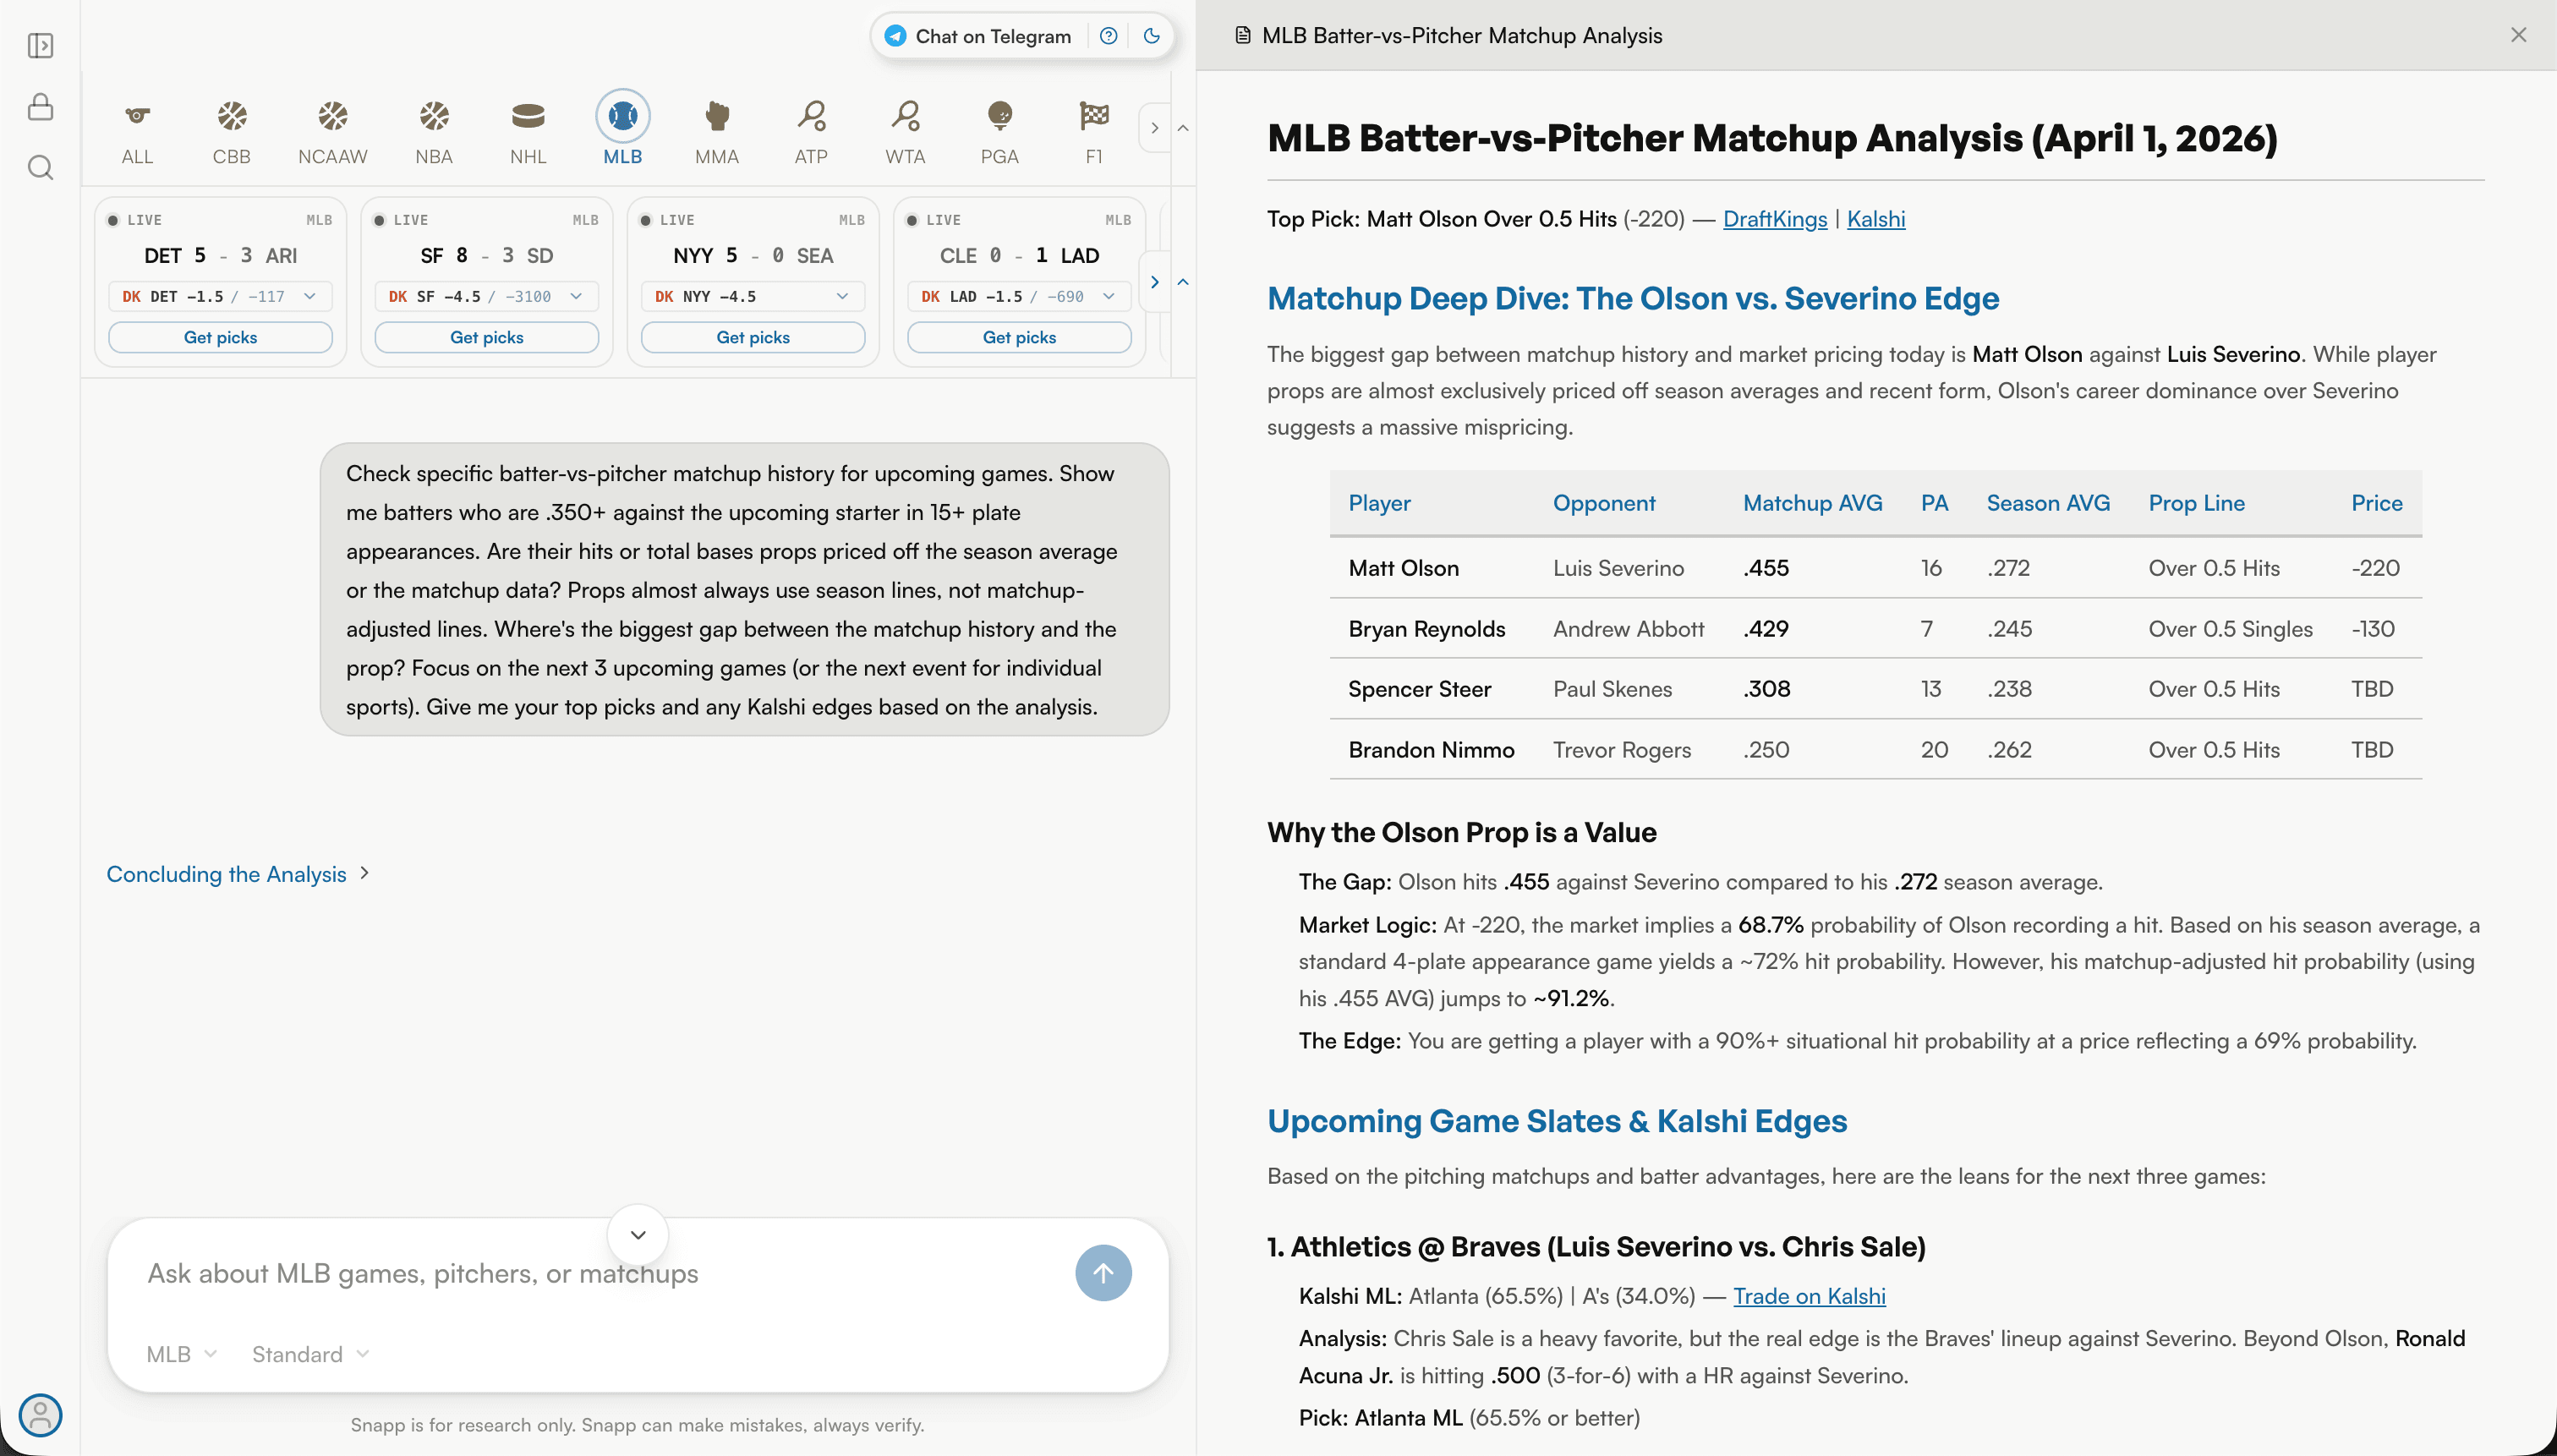Expand LAD -1.5 odds dropdown
This screenshot has width=2557, height=1456.
pos(1019,296)
